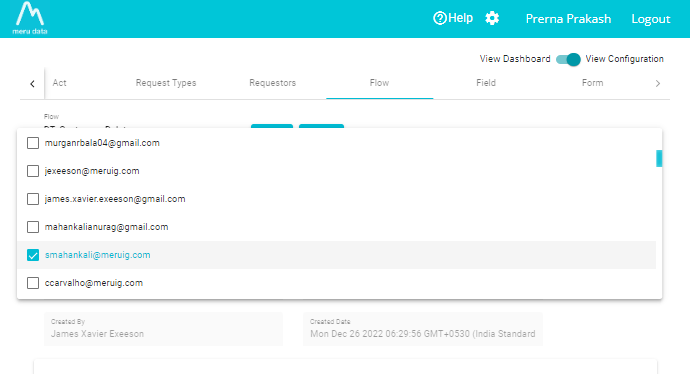Uncheck smahankali@meruig.com checkbox
This screenshot has width=690, height=374.
[x=33, y=255]
